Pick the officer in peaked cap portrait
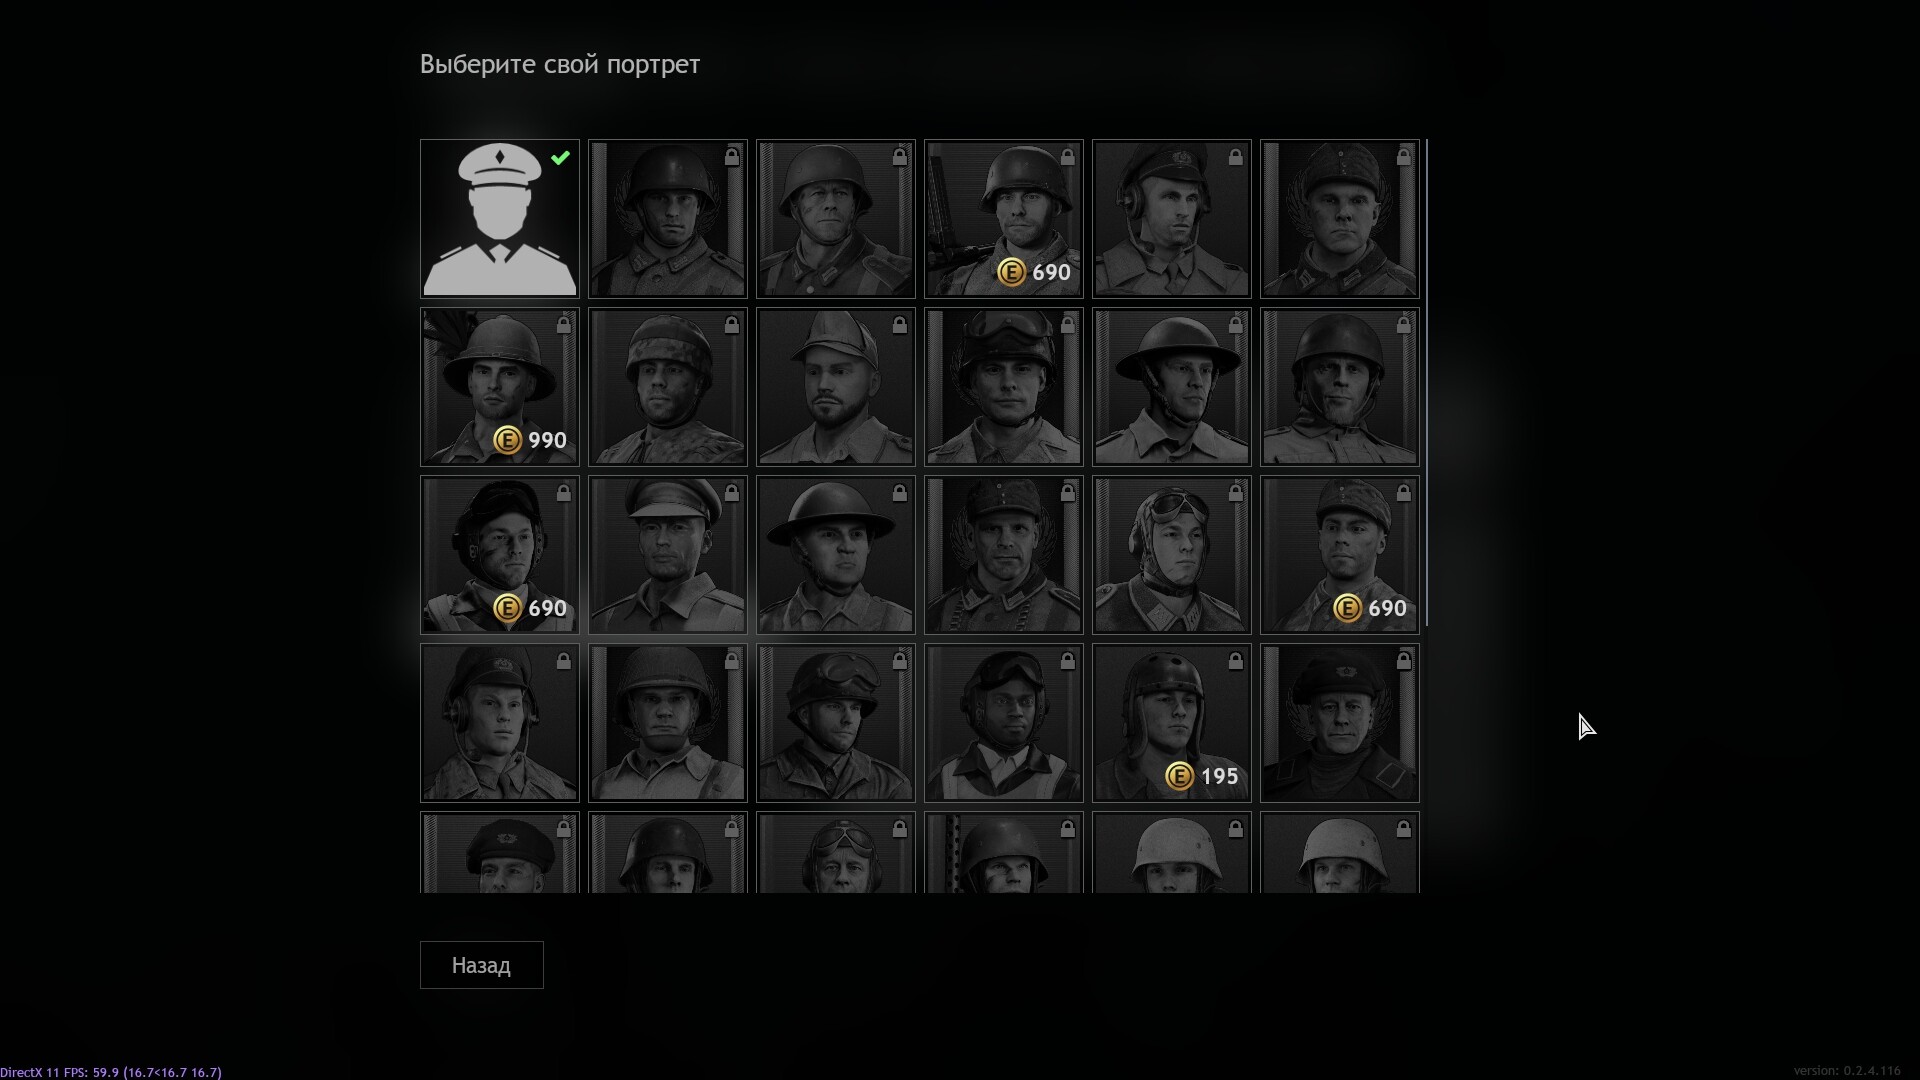The image size is (1920, 1080). pos(668,555)
